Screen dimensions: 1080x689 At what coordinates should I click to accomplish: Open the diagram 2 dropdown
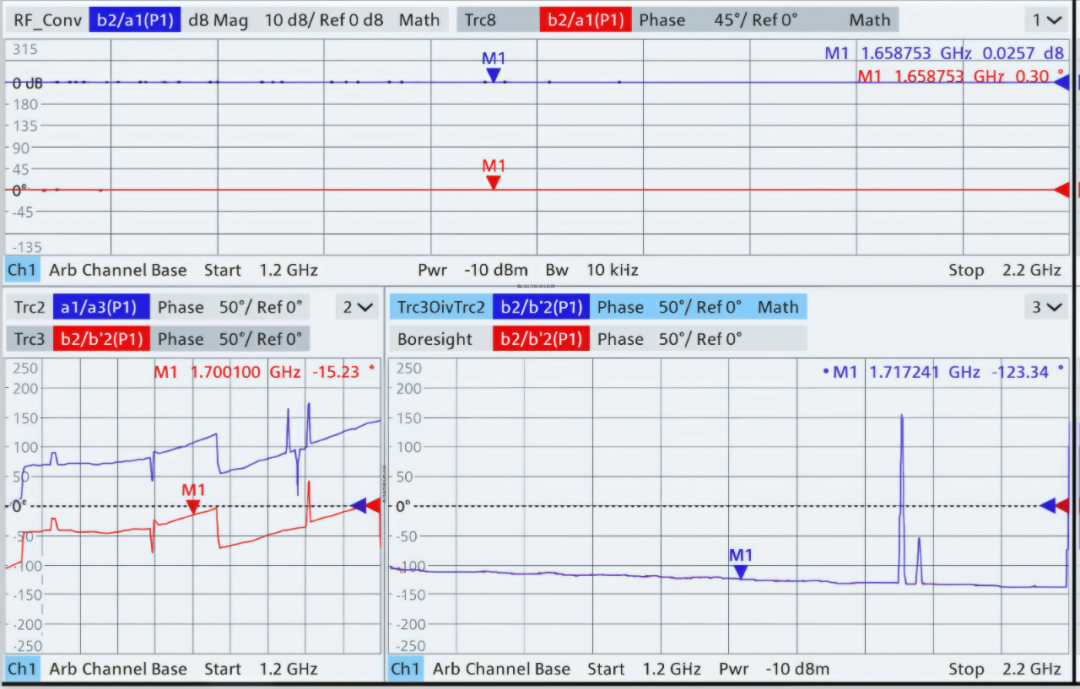point(357,307)
